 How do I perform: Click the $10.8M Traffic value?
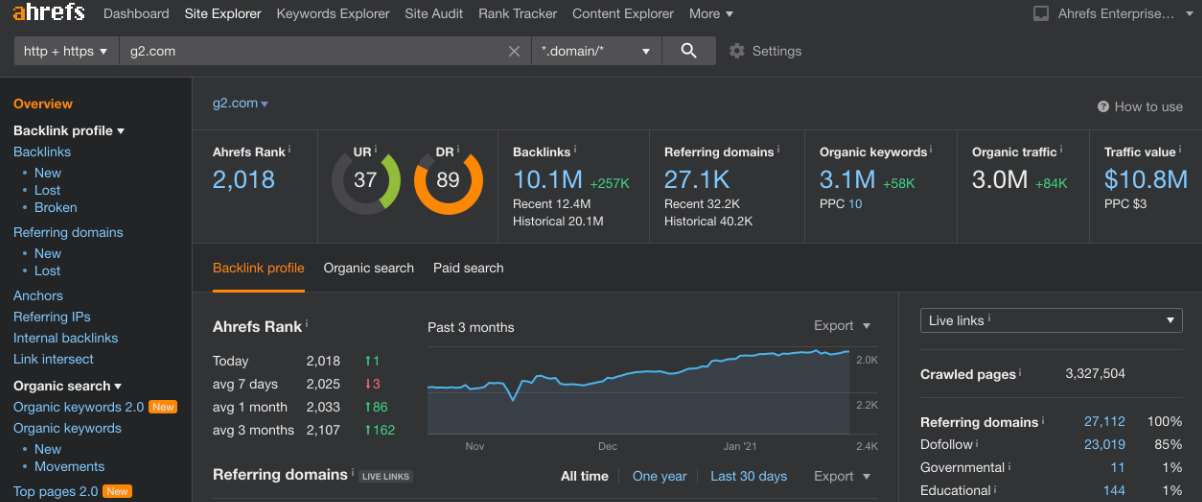[1146, 180]
